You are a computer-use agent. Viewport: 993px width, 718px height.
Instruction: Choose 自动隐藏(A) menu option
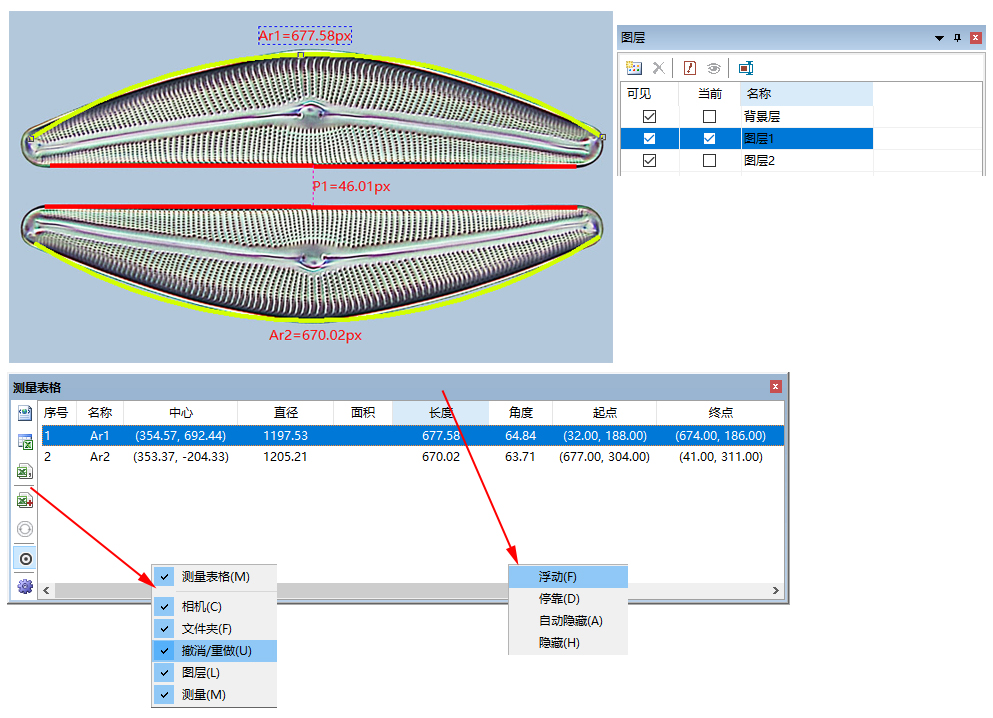[x=568, y=621]
